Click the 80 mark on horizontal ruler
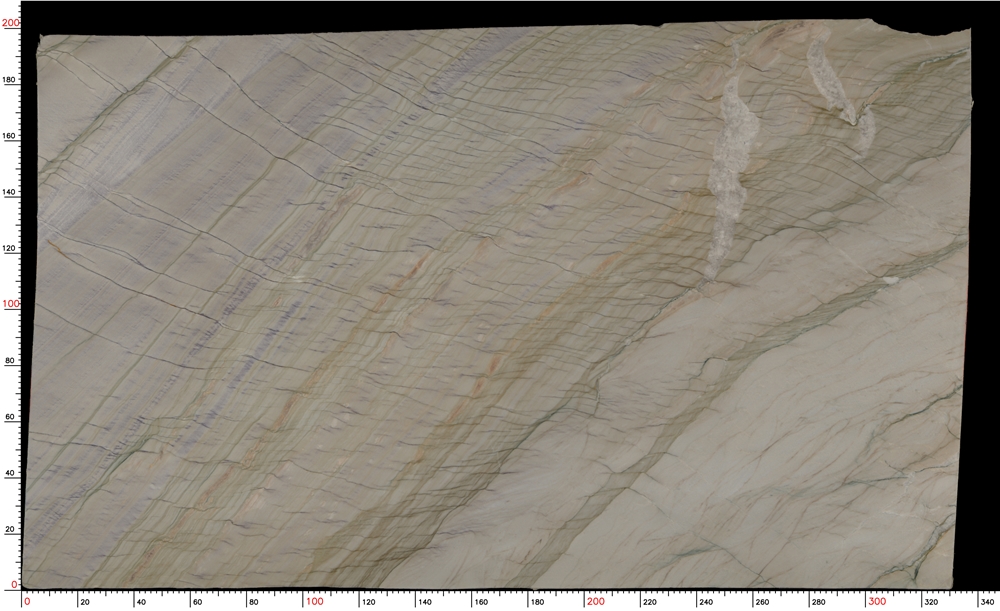 [254, 602]
